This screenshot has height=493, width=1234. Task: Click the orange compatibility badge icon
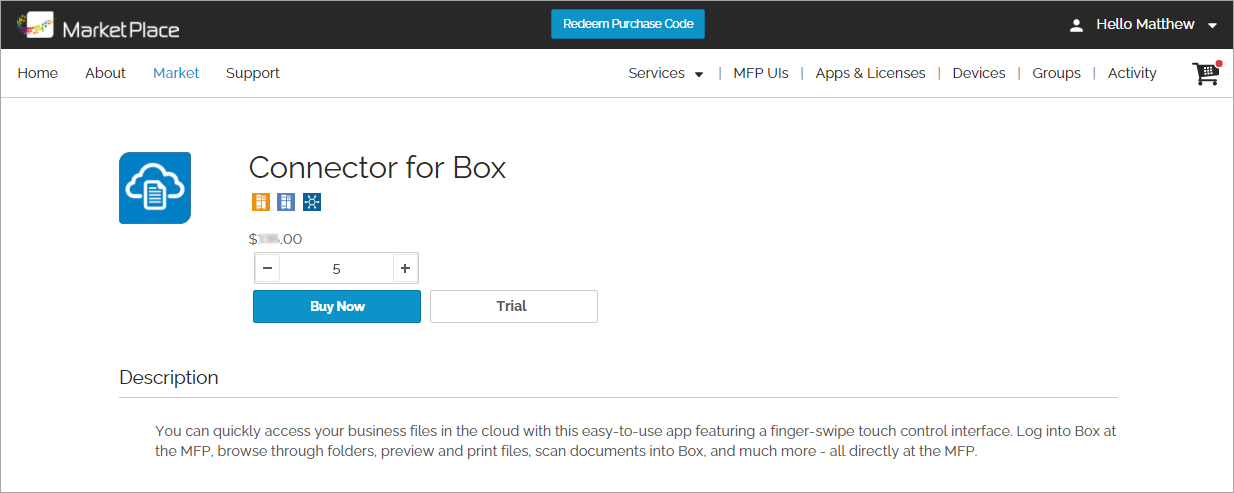click(x=260, y=202)
